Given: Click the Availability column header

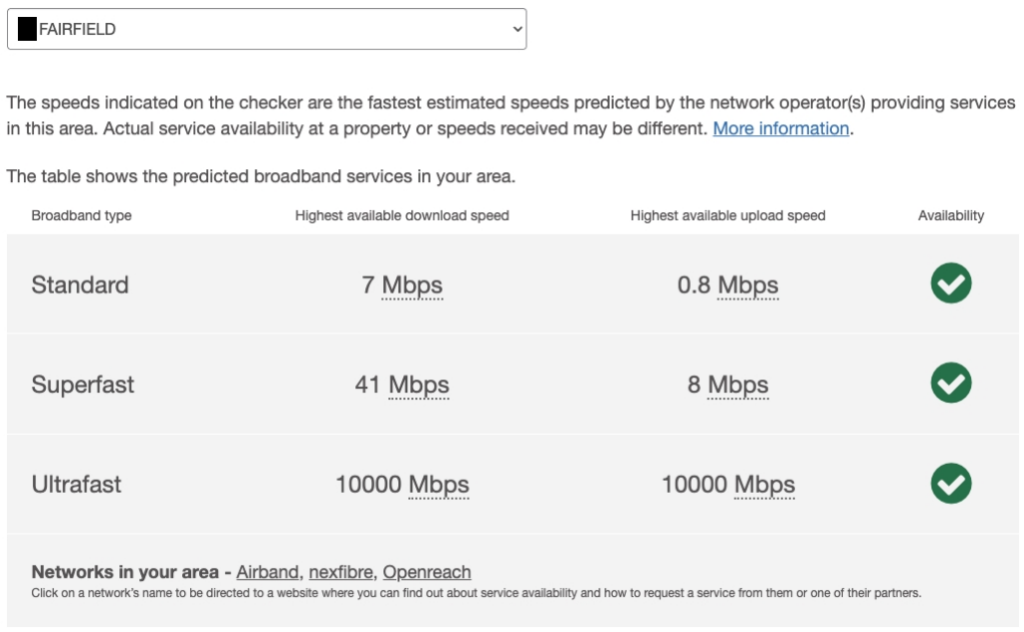Looking at the screenshot, I should (951, 215).
